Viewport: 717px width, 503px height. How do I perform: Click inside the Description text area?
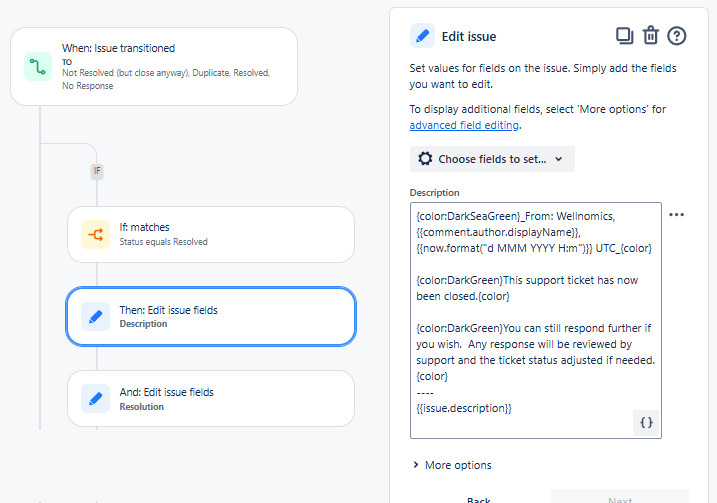coord(535,320)
